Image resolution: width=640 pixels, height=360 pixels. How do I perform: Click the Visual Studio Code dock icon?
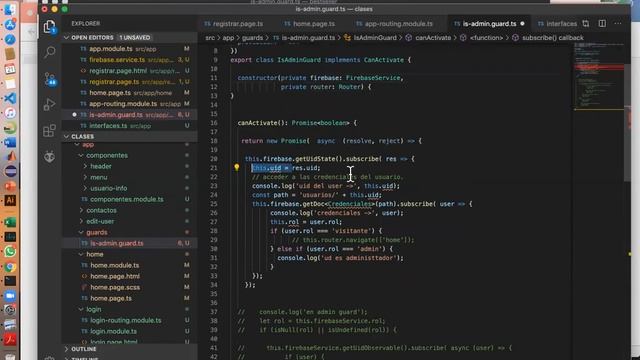click(x=10, y=98)
